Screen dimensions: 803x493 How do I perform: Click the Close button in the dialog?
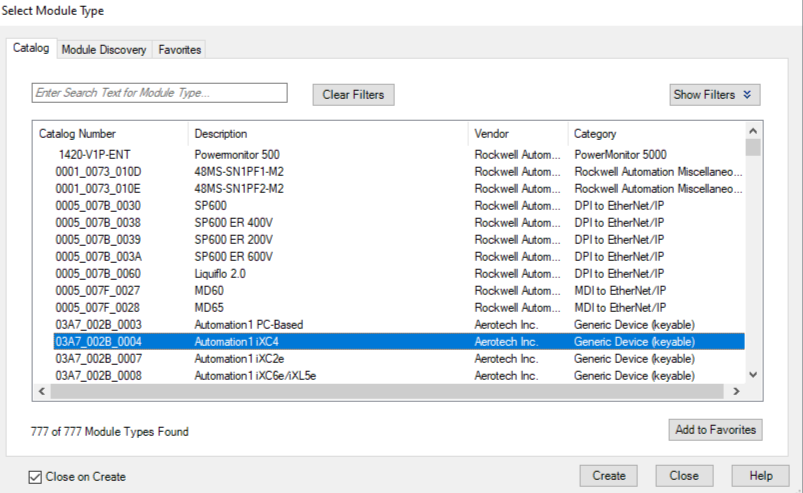[x=684, y=476]
